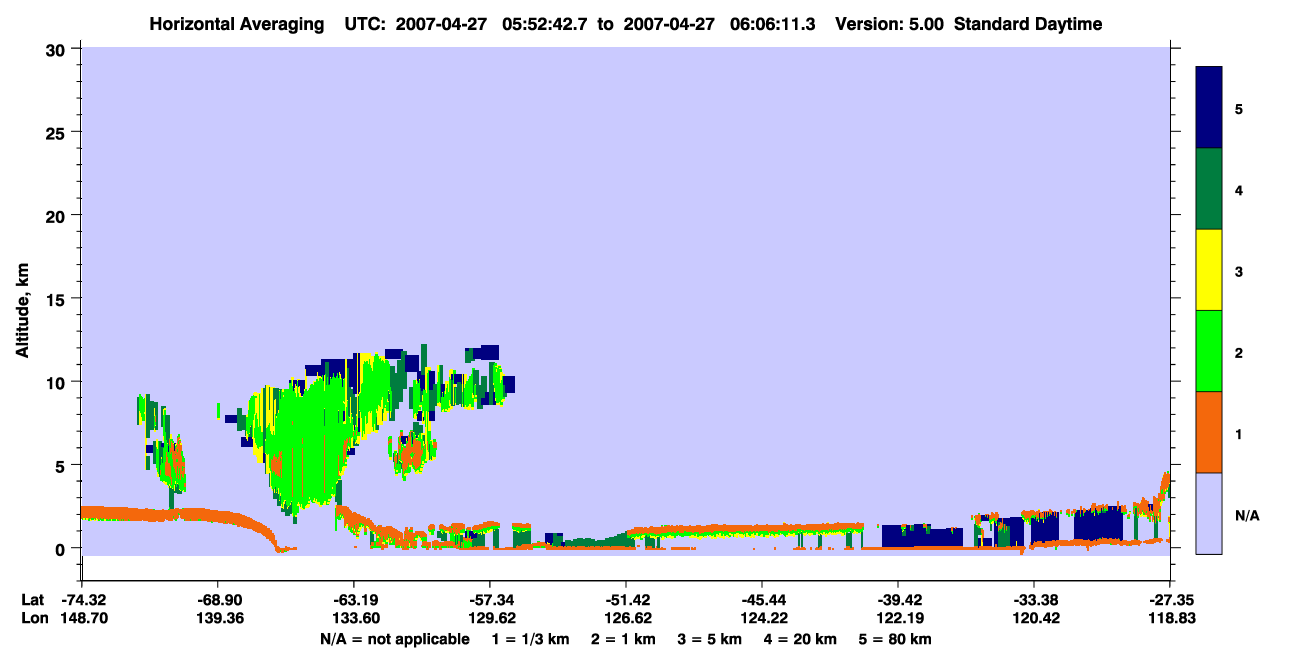Image resolution: width=1300 pixels, height=667 pixels.
Task: Click the '2 = 1 km' legend text
Action: pos(625,639)
